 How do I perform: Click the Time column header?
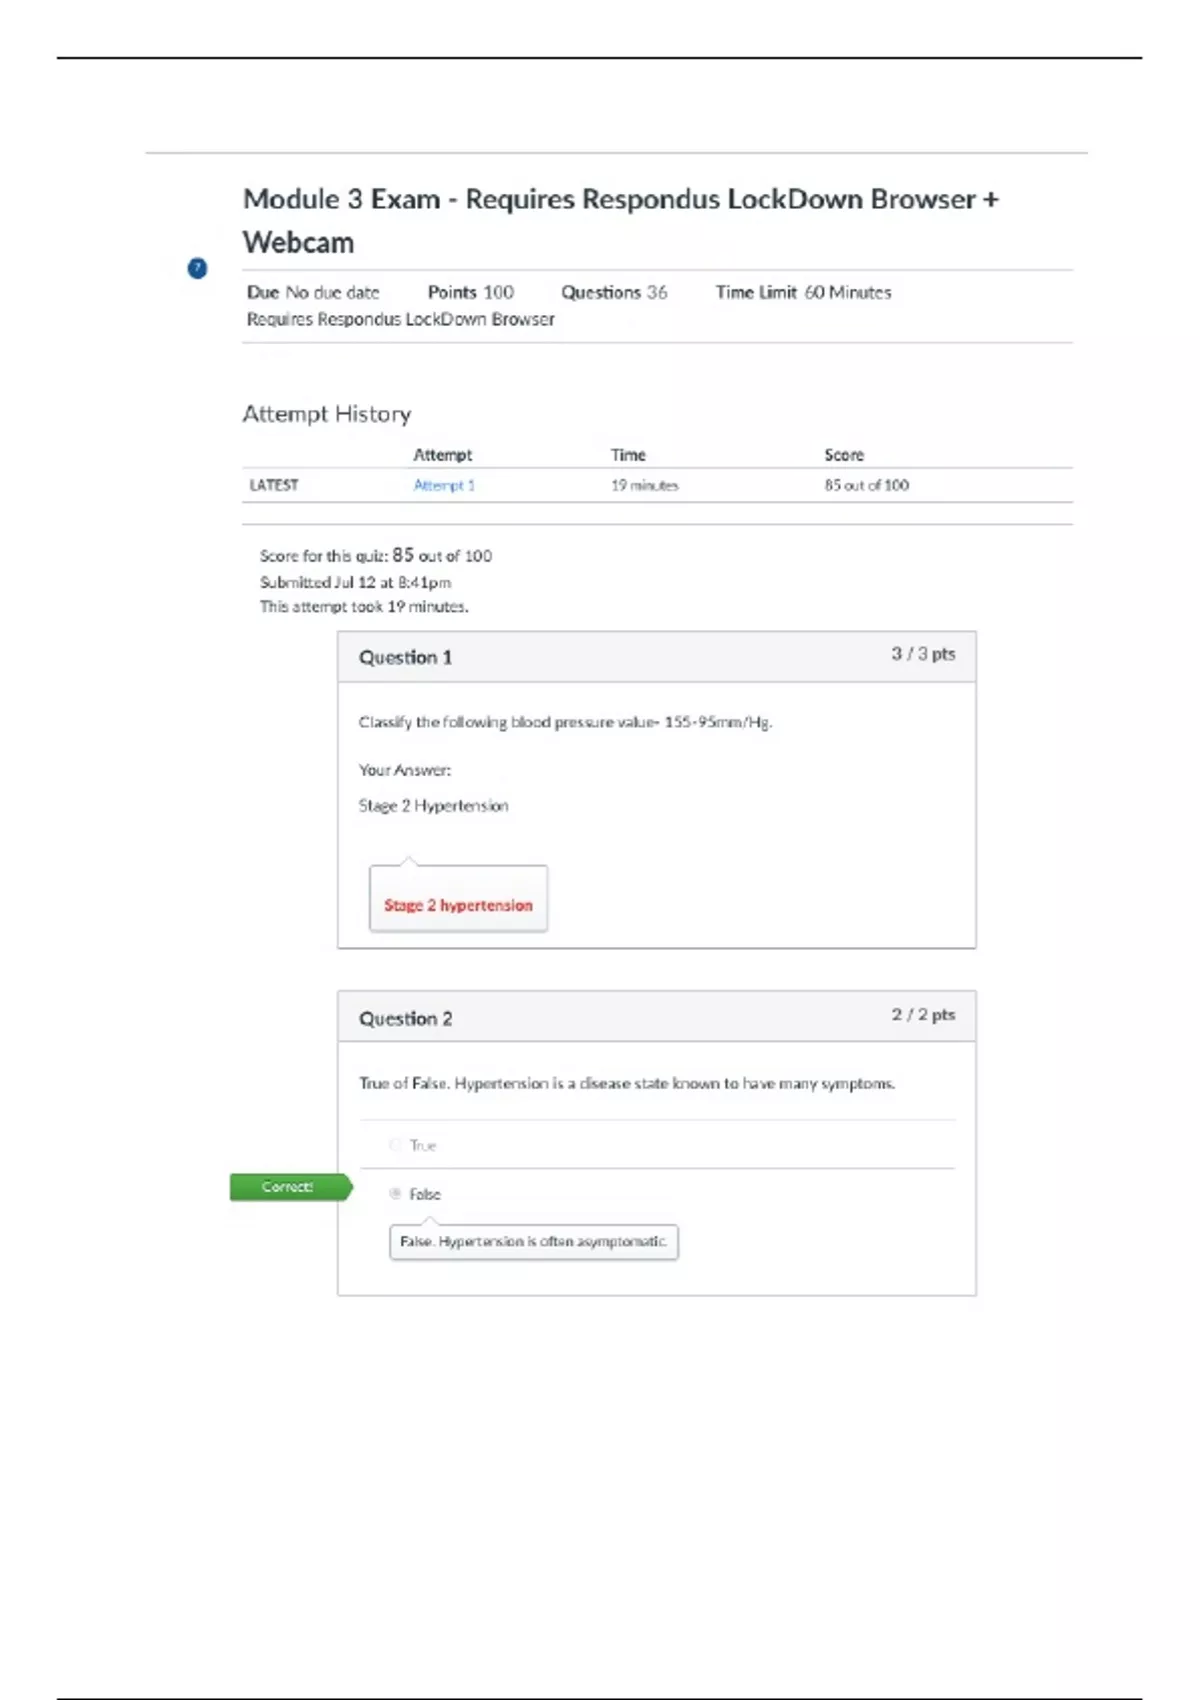[x=628, y=455]
